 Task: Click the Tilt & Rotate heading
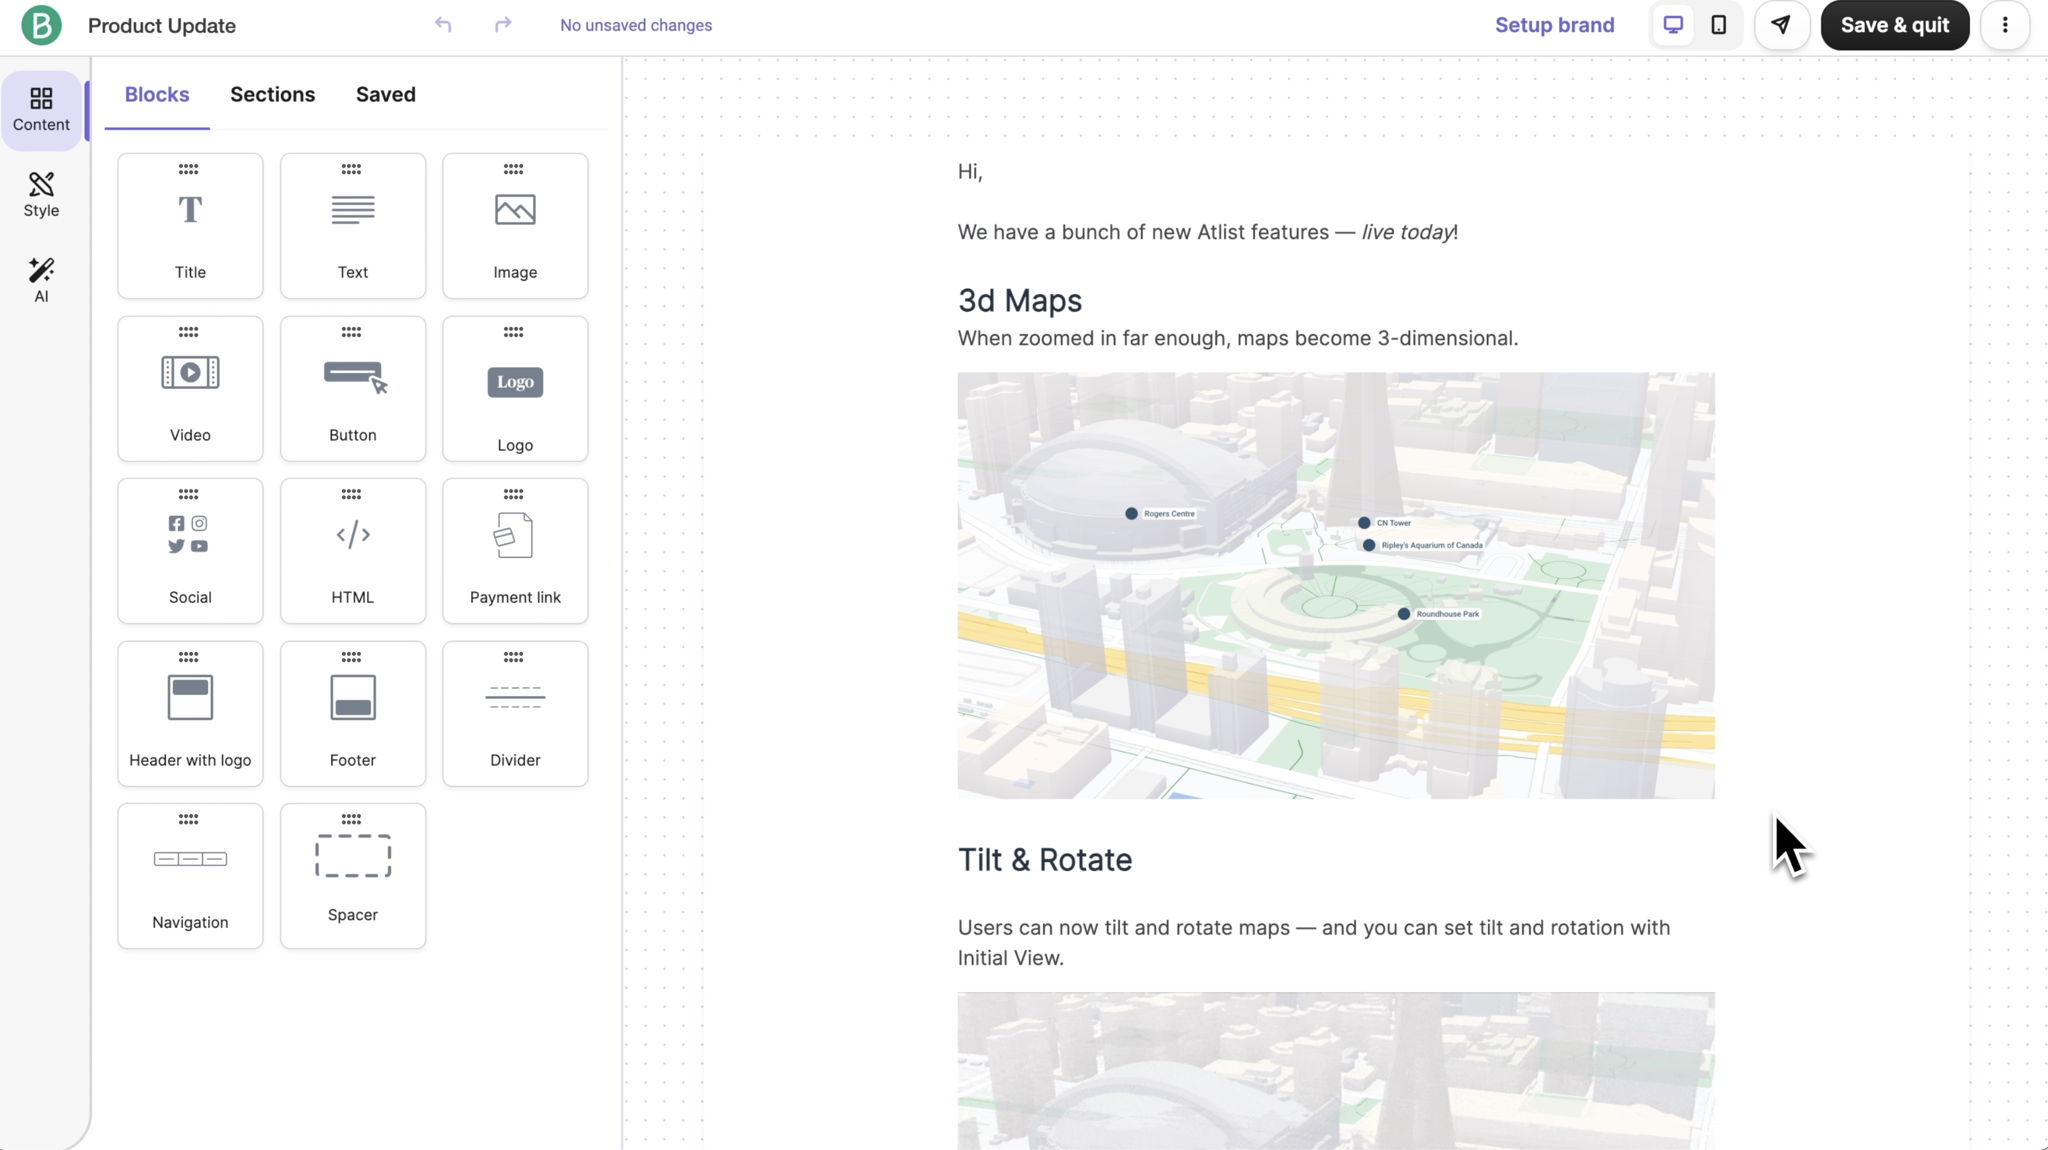click(1045, 860)
